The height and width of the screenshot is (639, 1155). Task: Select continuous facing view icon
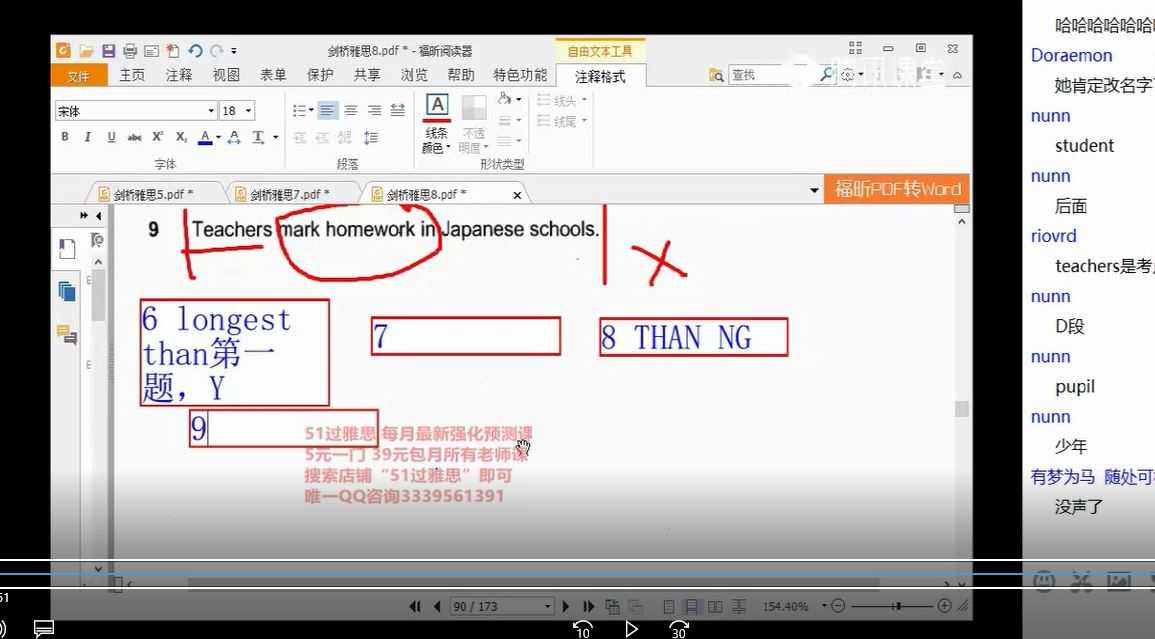(739, 606)
